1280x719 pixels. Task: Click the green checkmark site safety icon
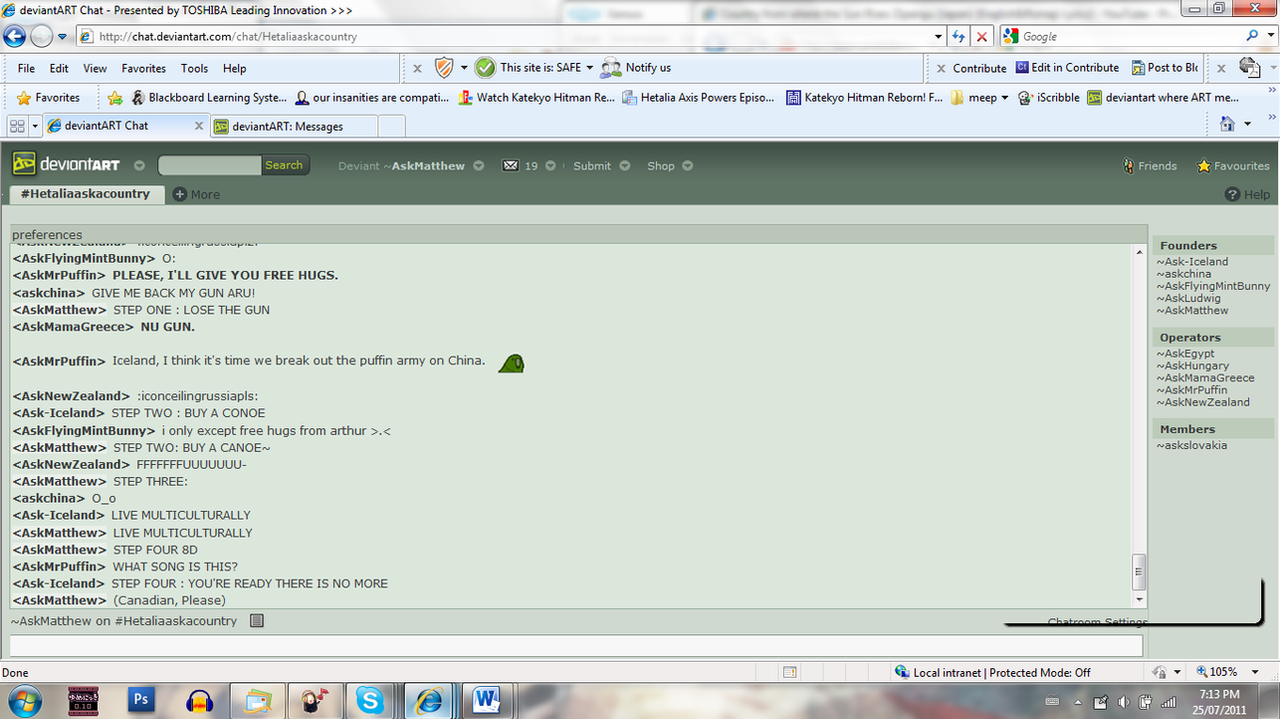485,67
